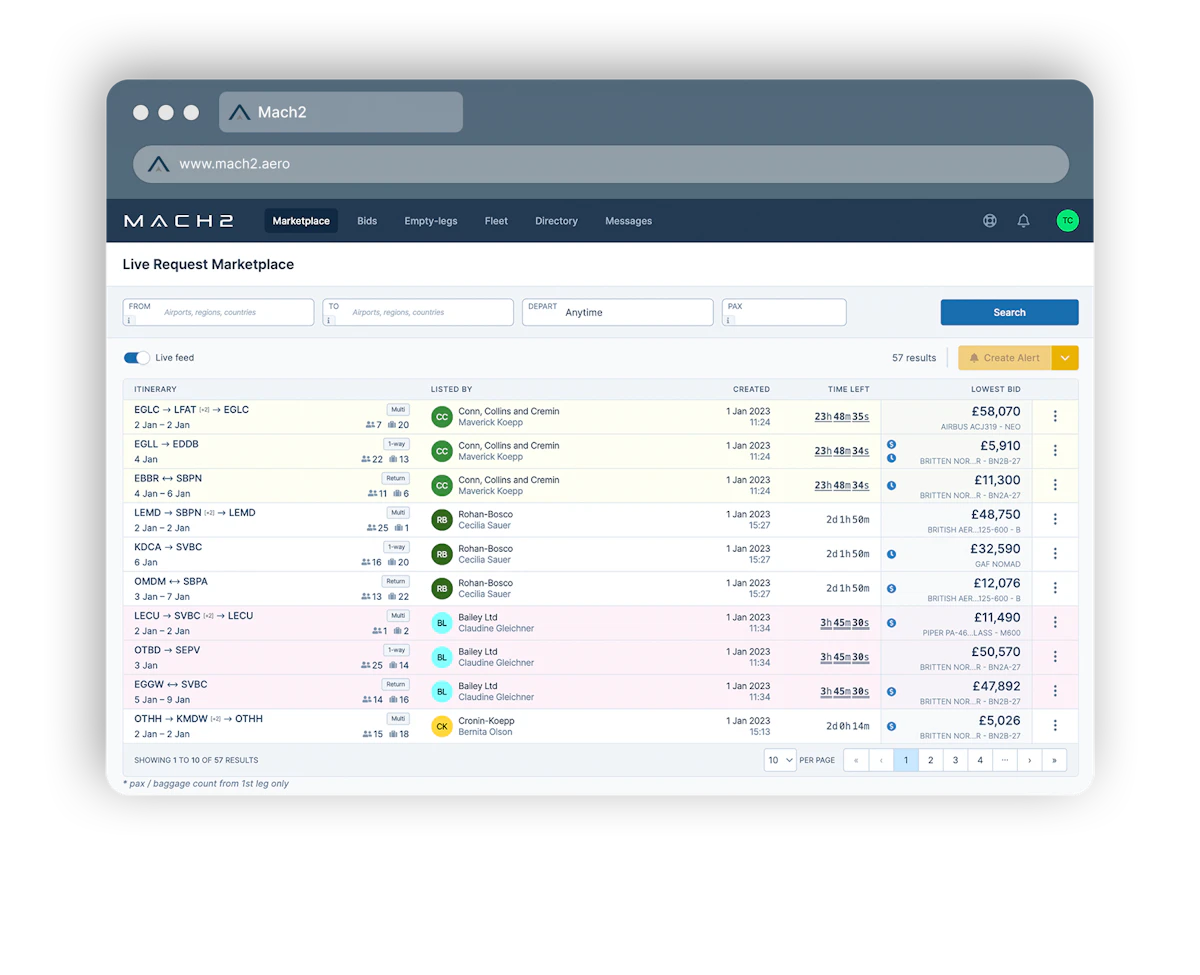Open three-dot menu for KDCA → SVBC row
The height and width of the screenshot is (975, 1200).
click(x=1055, y=554)
